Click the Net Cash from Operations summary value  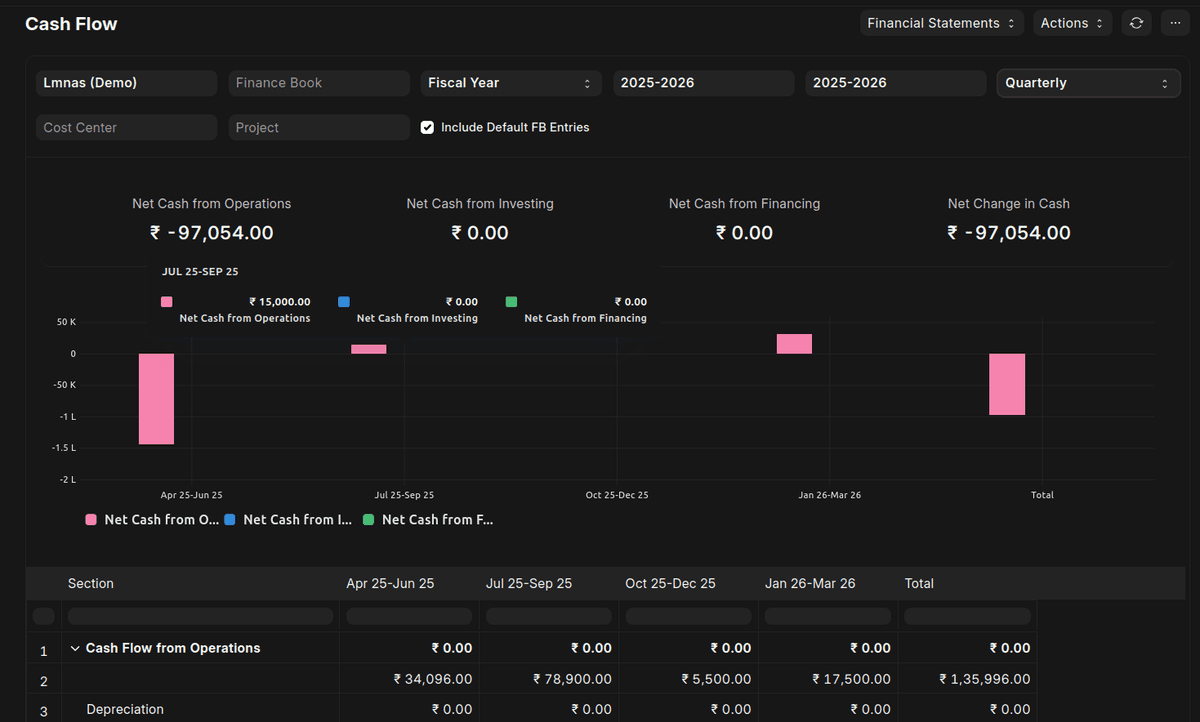click(x=211, y=233)
